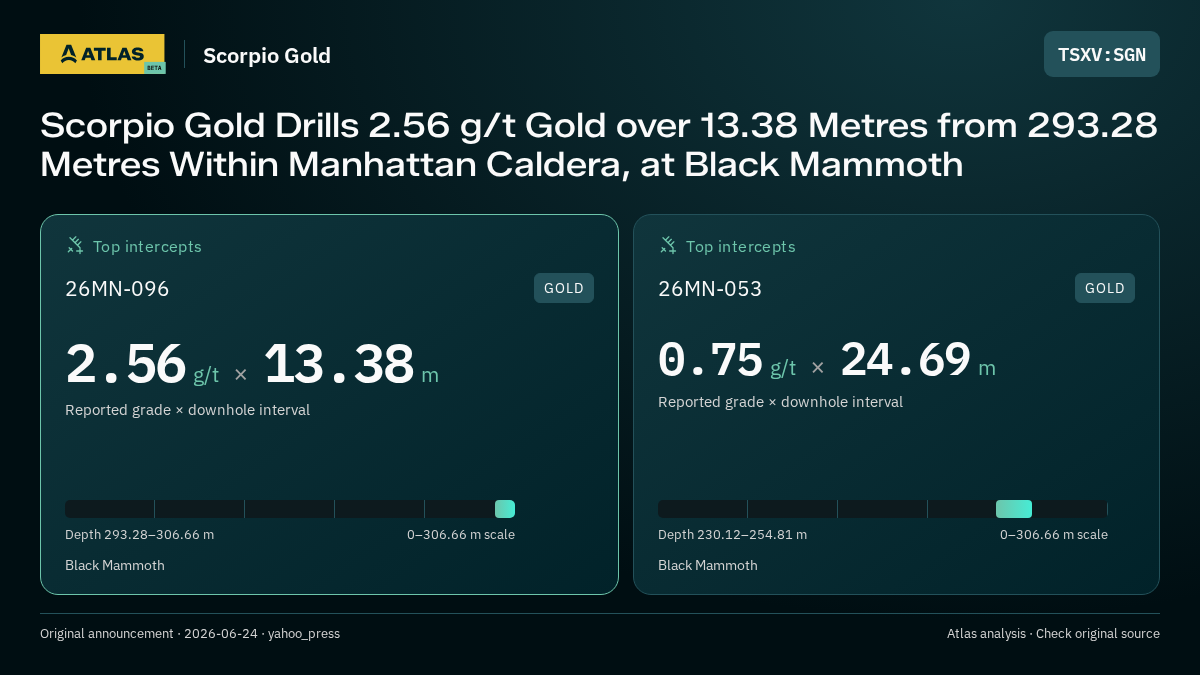Click the Atlas analysis disclaimer text
Screen dimensions: 1200x675
pos(1053,634)
